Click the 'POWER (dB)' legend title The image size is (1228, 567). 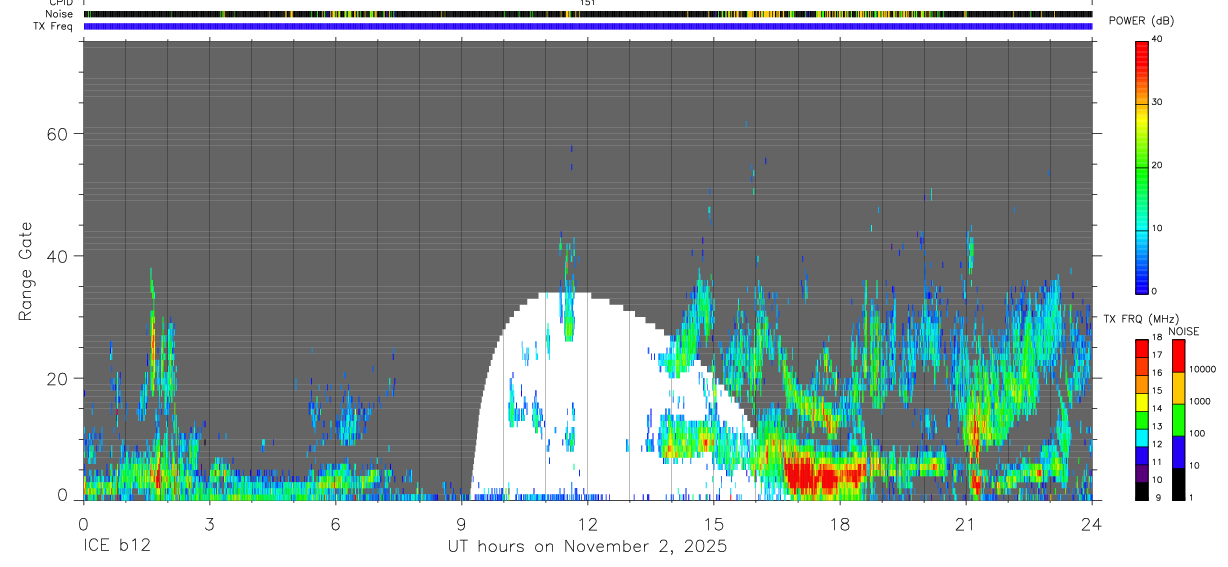click(1142, 22)
